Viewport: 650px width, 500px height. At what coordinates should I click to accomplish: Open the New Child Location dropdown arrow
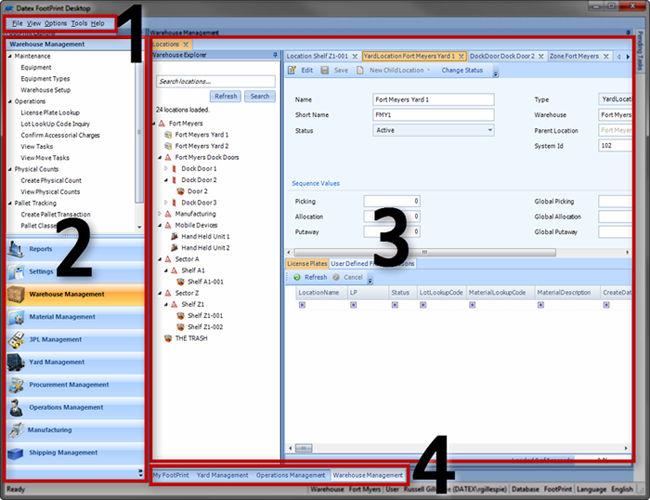pyautogui.click(x=428, y=70)
